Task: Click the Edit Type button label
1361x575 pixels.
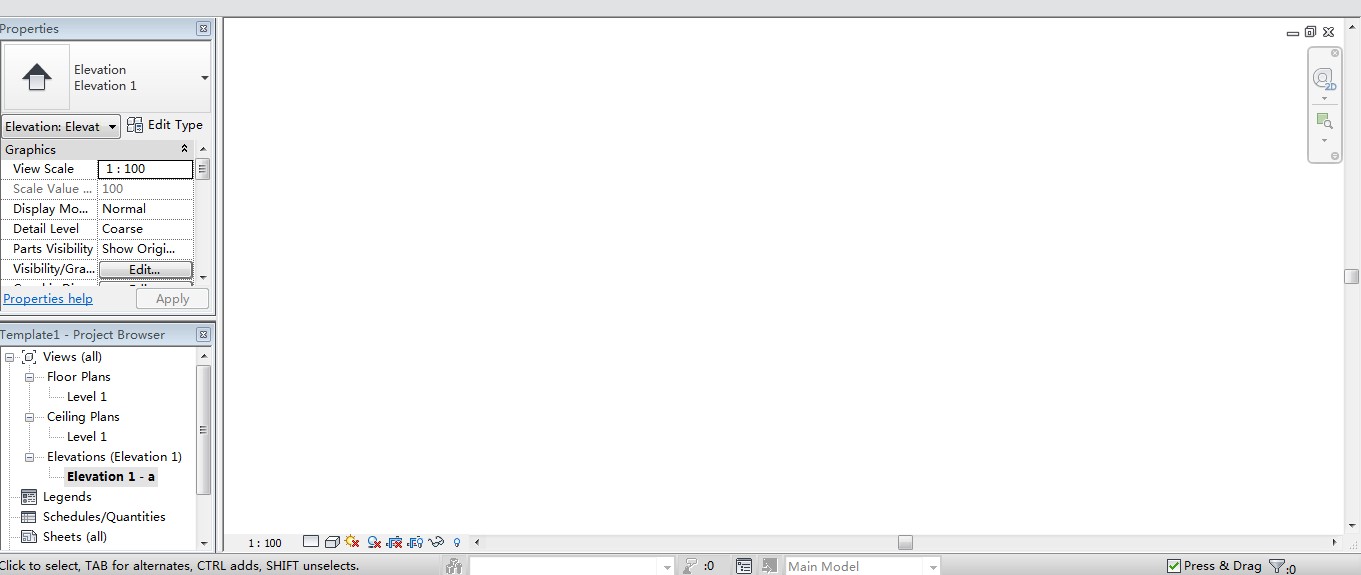Action: [x=175, y=125]
